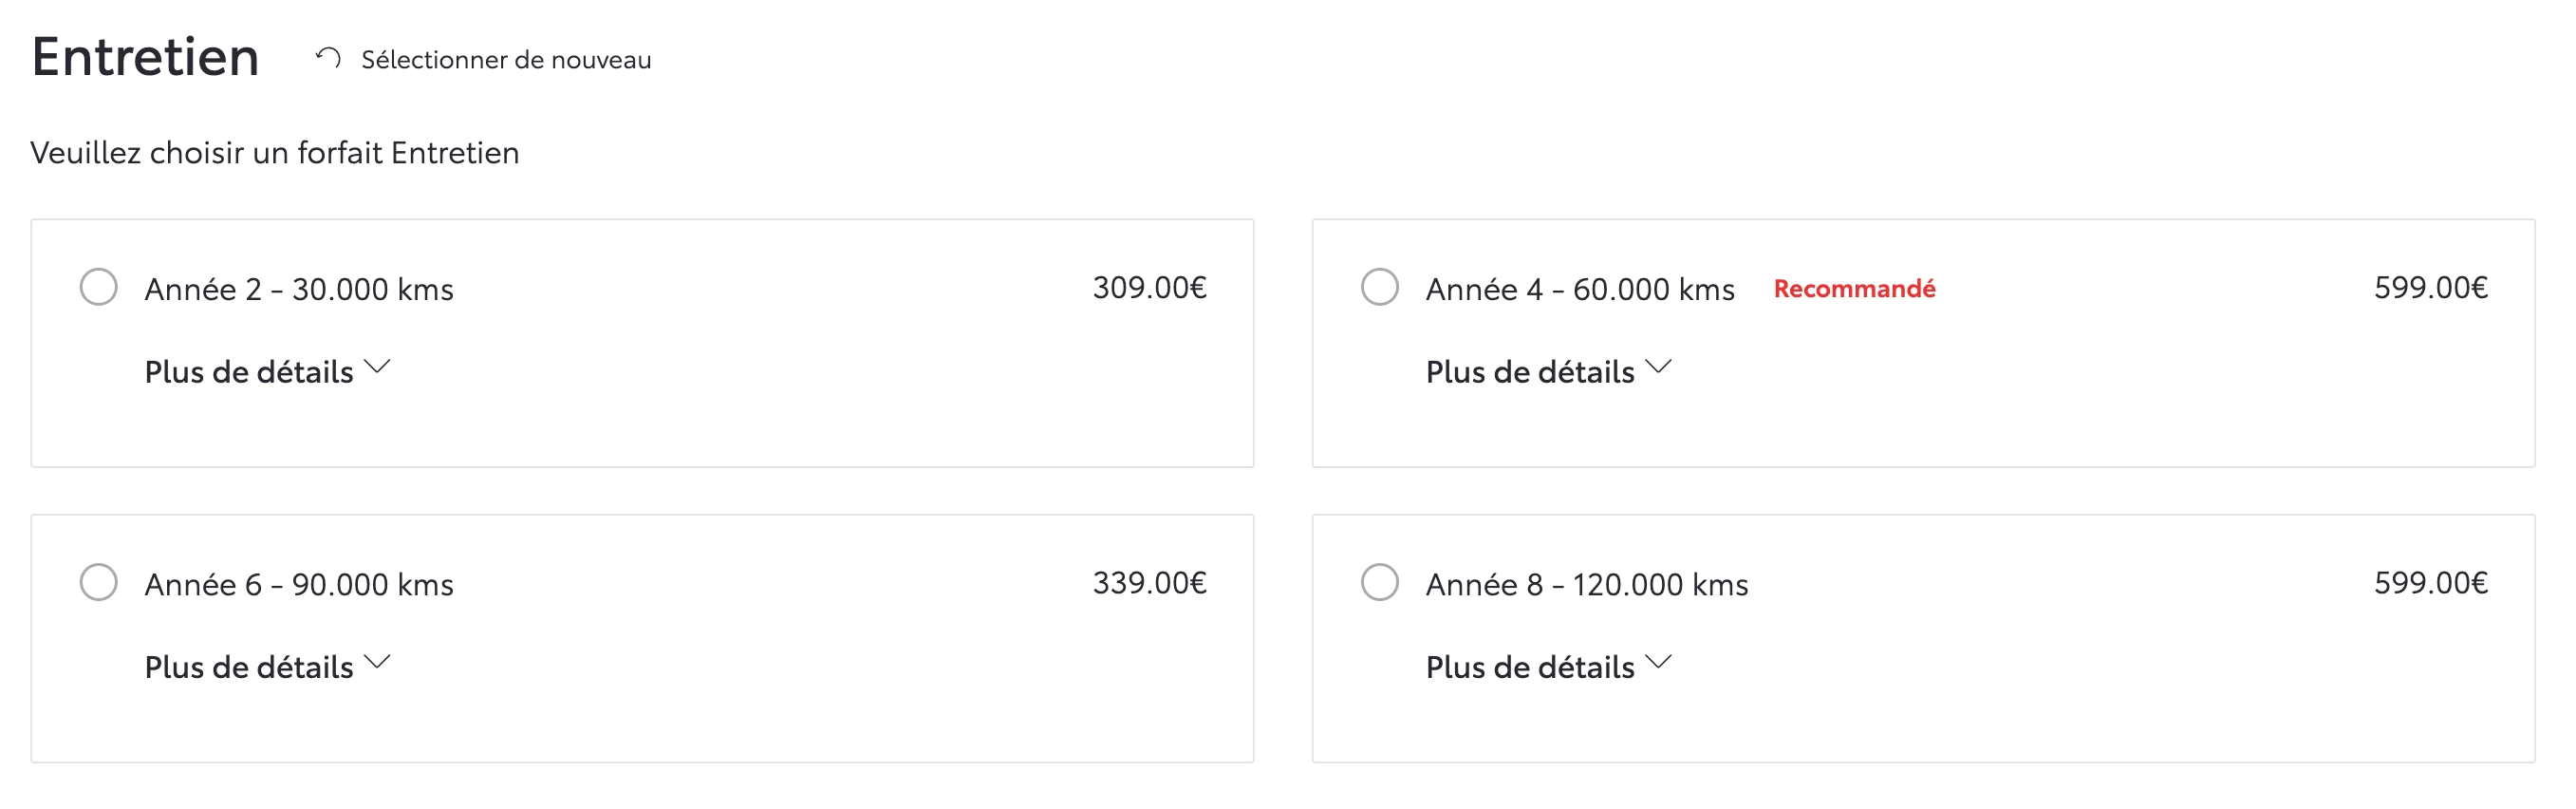Select the Année 2 – 30.000 kms radio

[x=99, y=288]
